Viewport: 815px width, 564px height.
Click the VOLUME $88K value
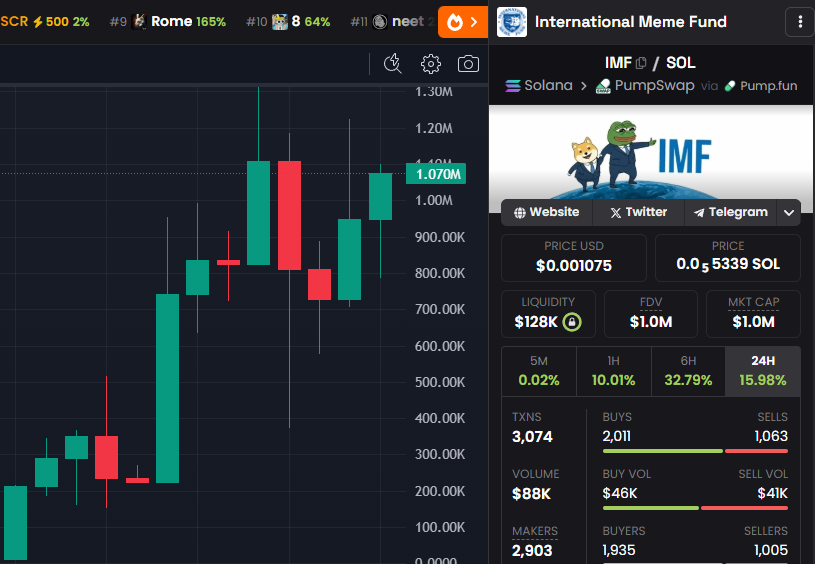point(531,494)
